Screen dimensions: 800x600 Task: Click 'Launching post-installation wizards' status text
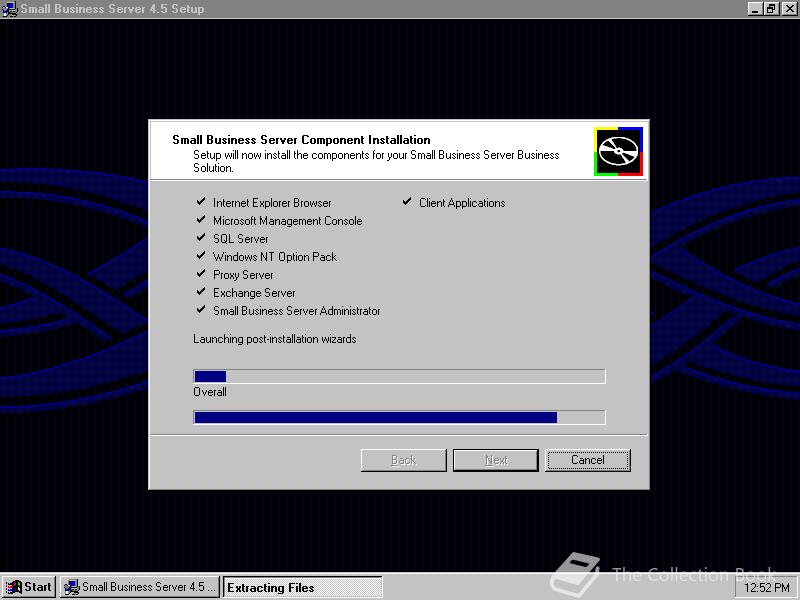pyautogui.click(x=274, y=339)
